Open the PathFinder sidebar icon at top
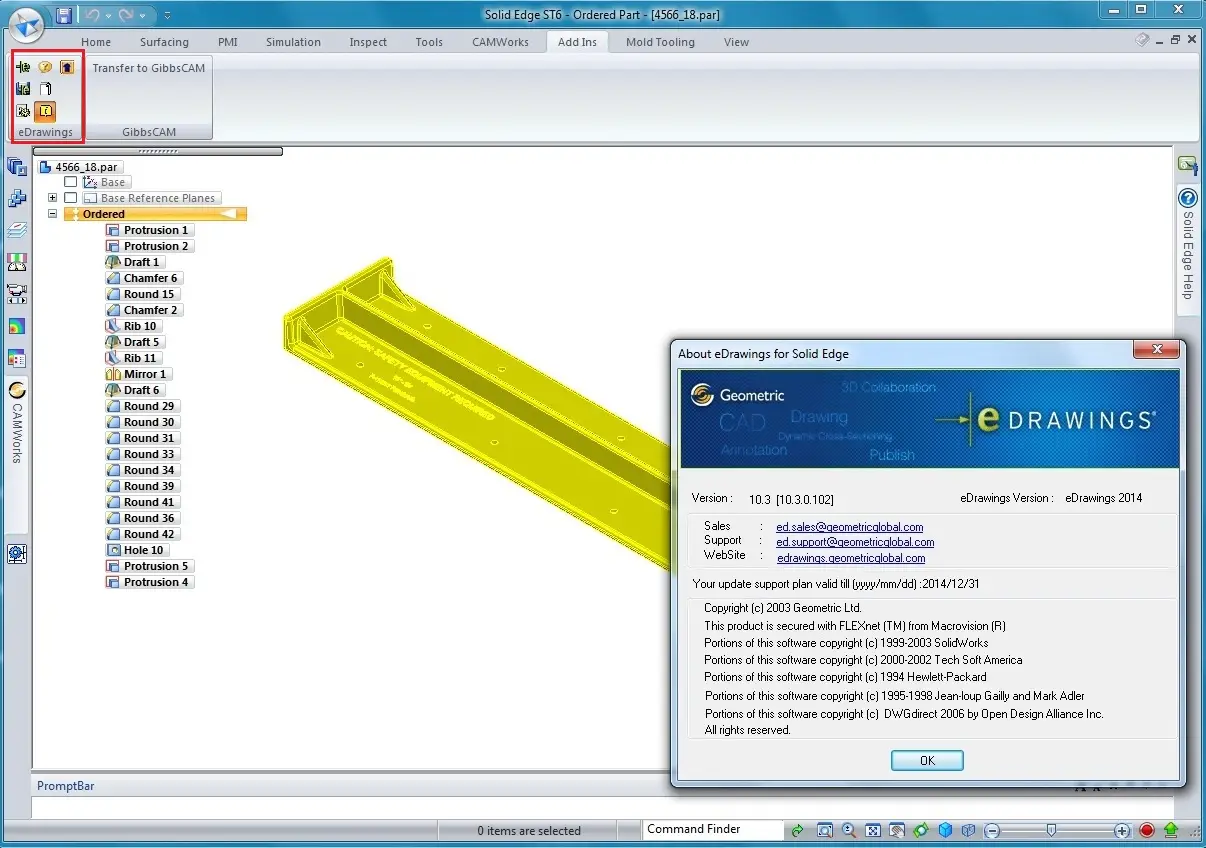The height and width of the screenshot is (848, 1206). point(17,166)
